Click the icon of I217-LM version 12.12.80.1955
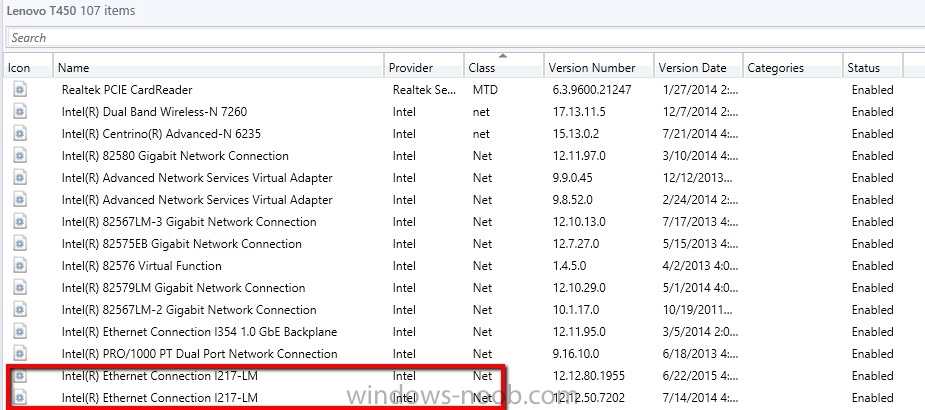Image resolution: width=925 pixels, height=410 pixels. (x=20, y=376)
